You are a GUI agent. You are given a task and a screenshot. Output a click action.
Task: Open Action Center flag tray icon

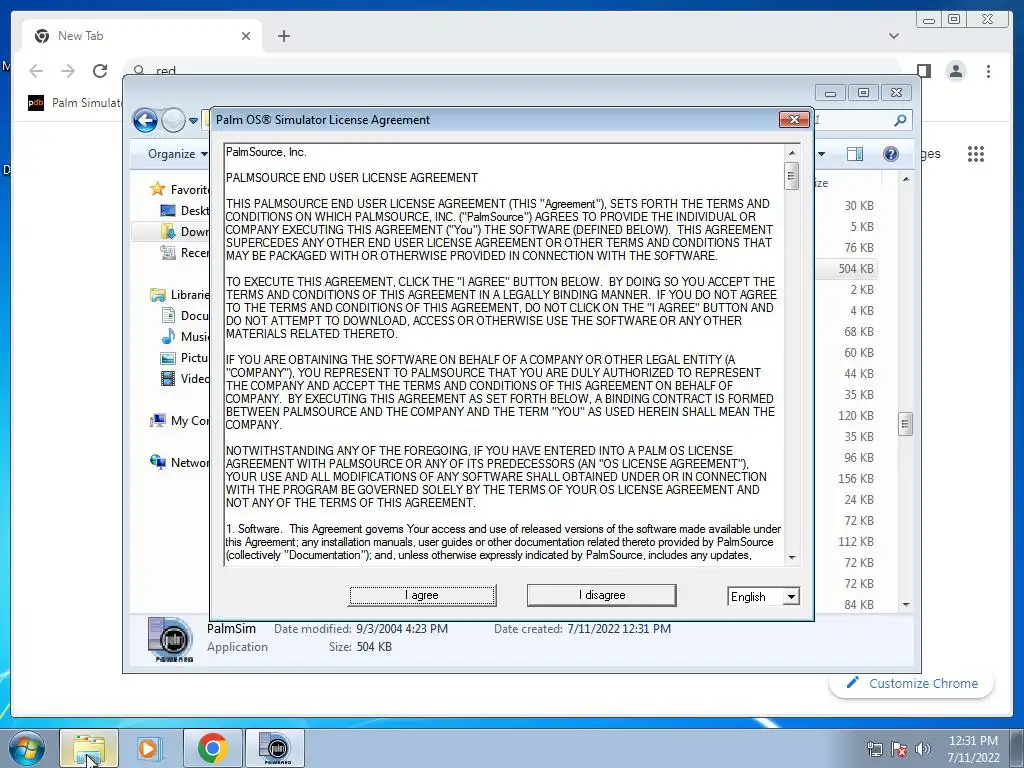899,749
